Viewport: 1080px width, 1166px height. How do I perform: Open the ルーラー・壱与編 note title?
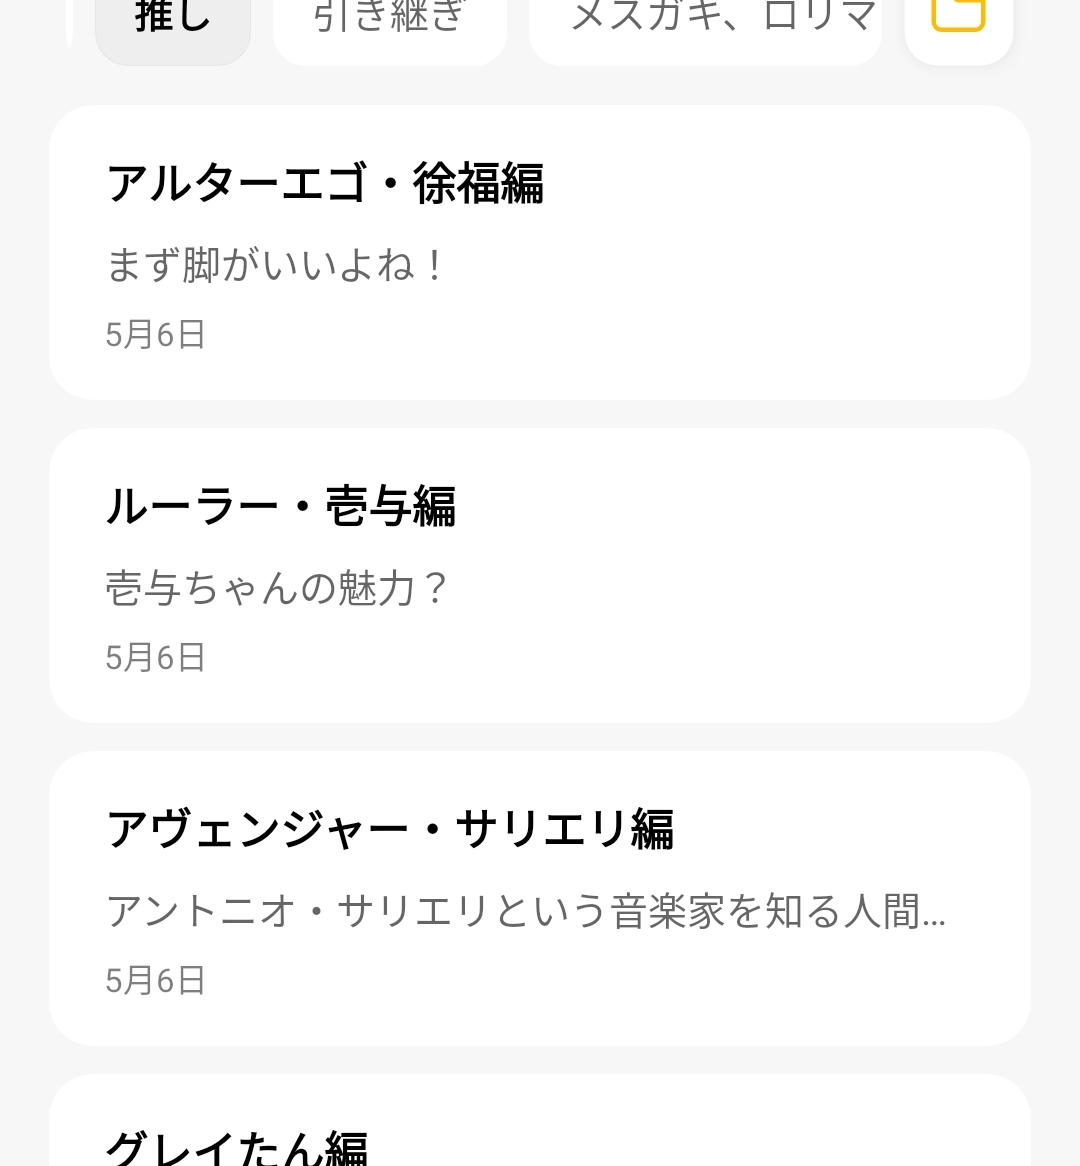281,507
